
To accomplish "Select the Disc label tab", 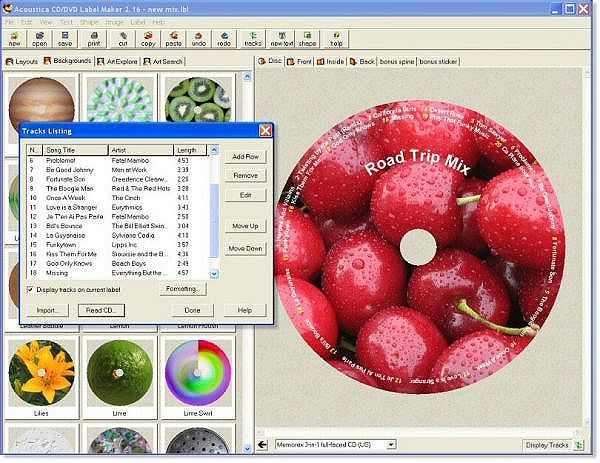I will [270, 61].
